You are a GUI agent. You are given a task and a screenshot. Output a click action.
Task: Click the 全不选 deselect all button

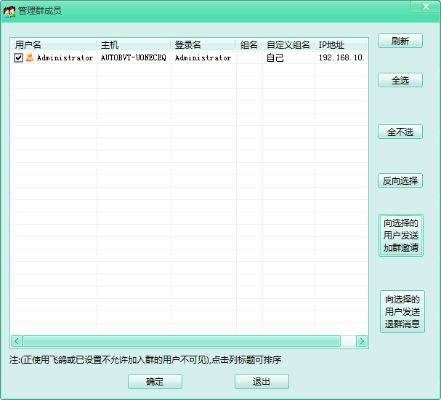click(x=400, y=132)
